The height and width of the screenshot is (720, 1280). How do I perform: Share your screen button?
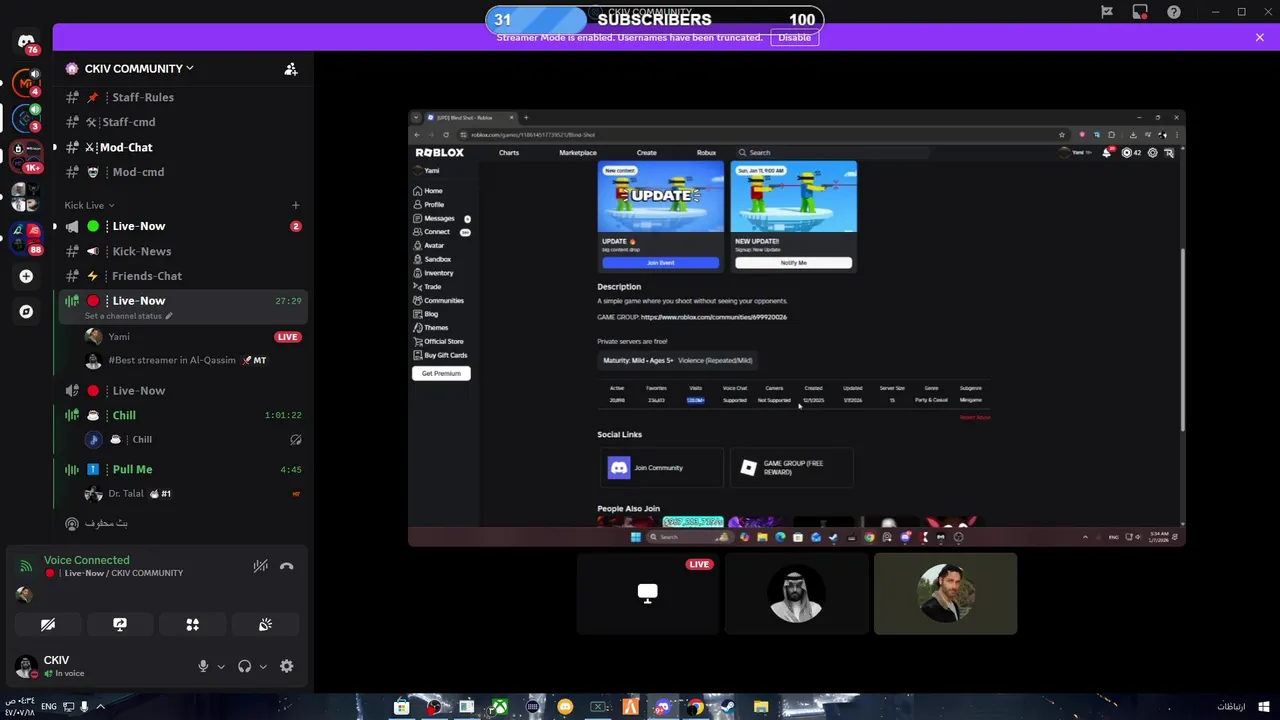(x=120, y=624)
